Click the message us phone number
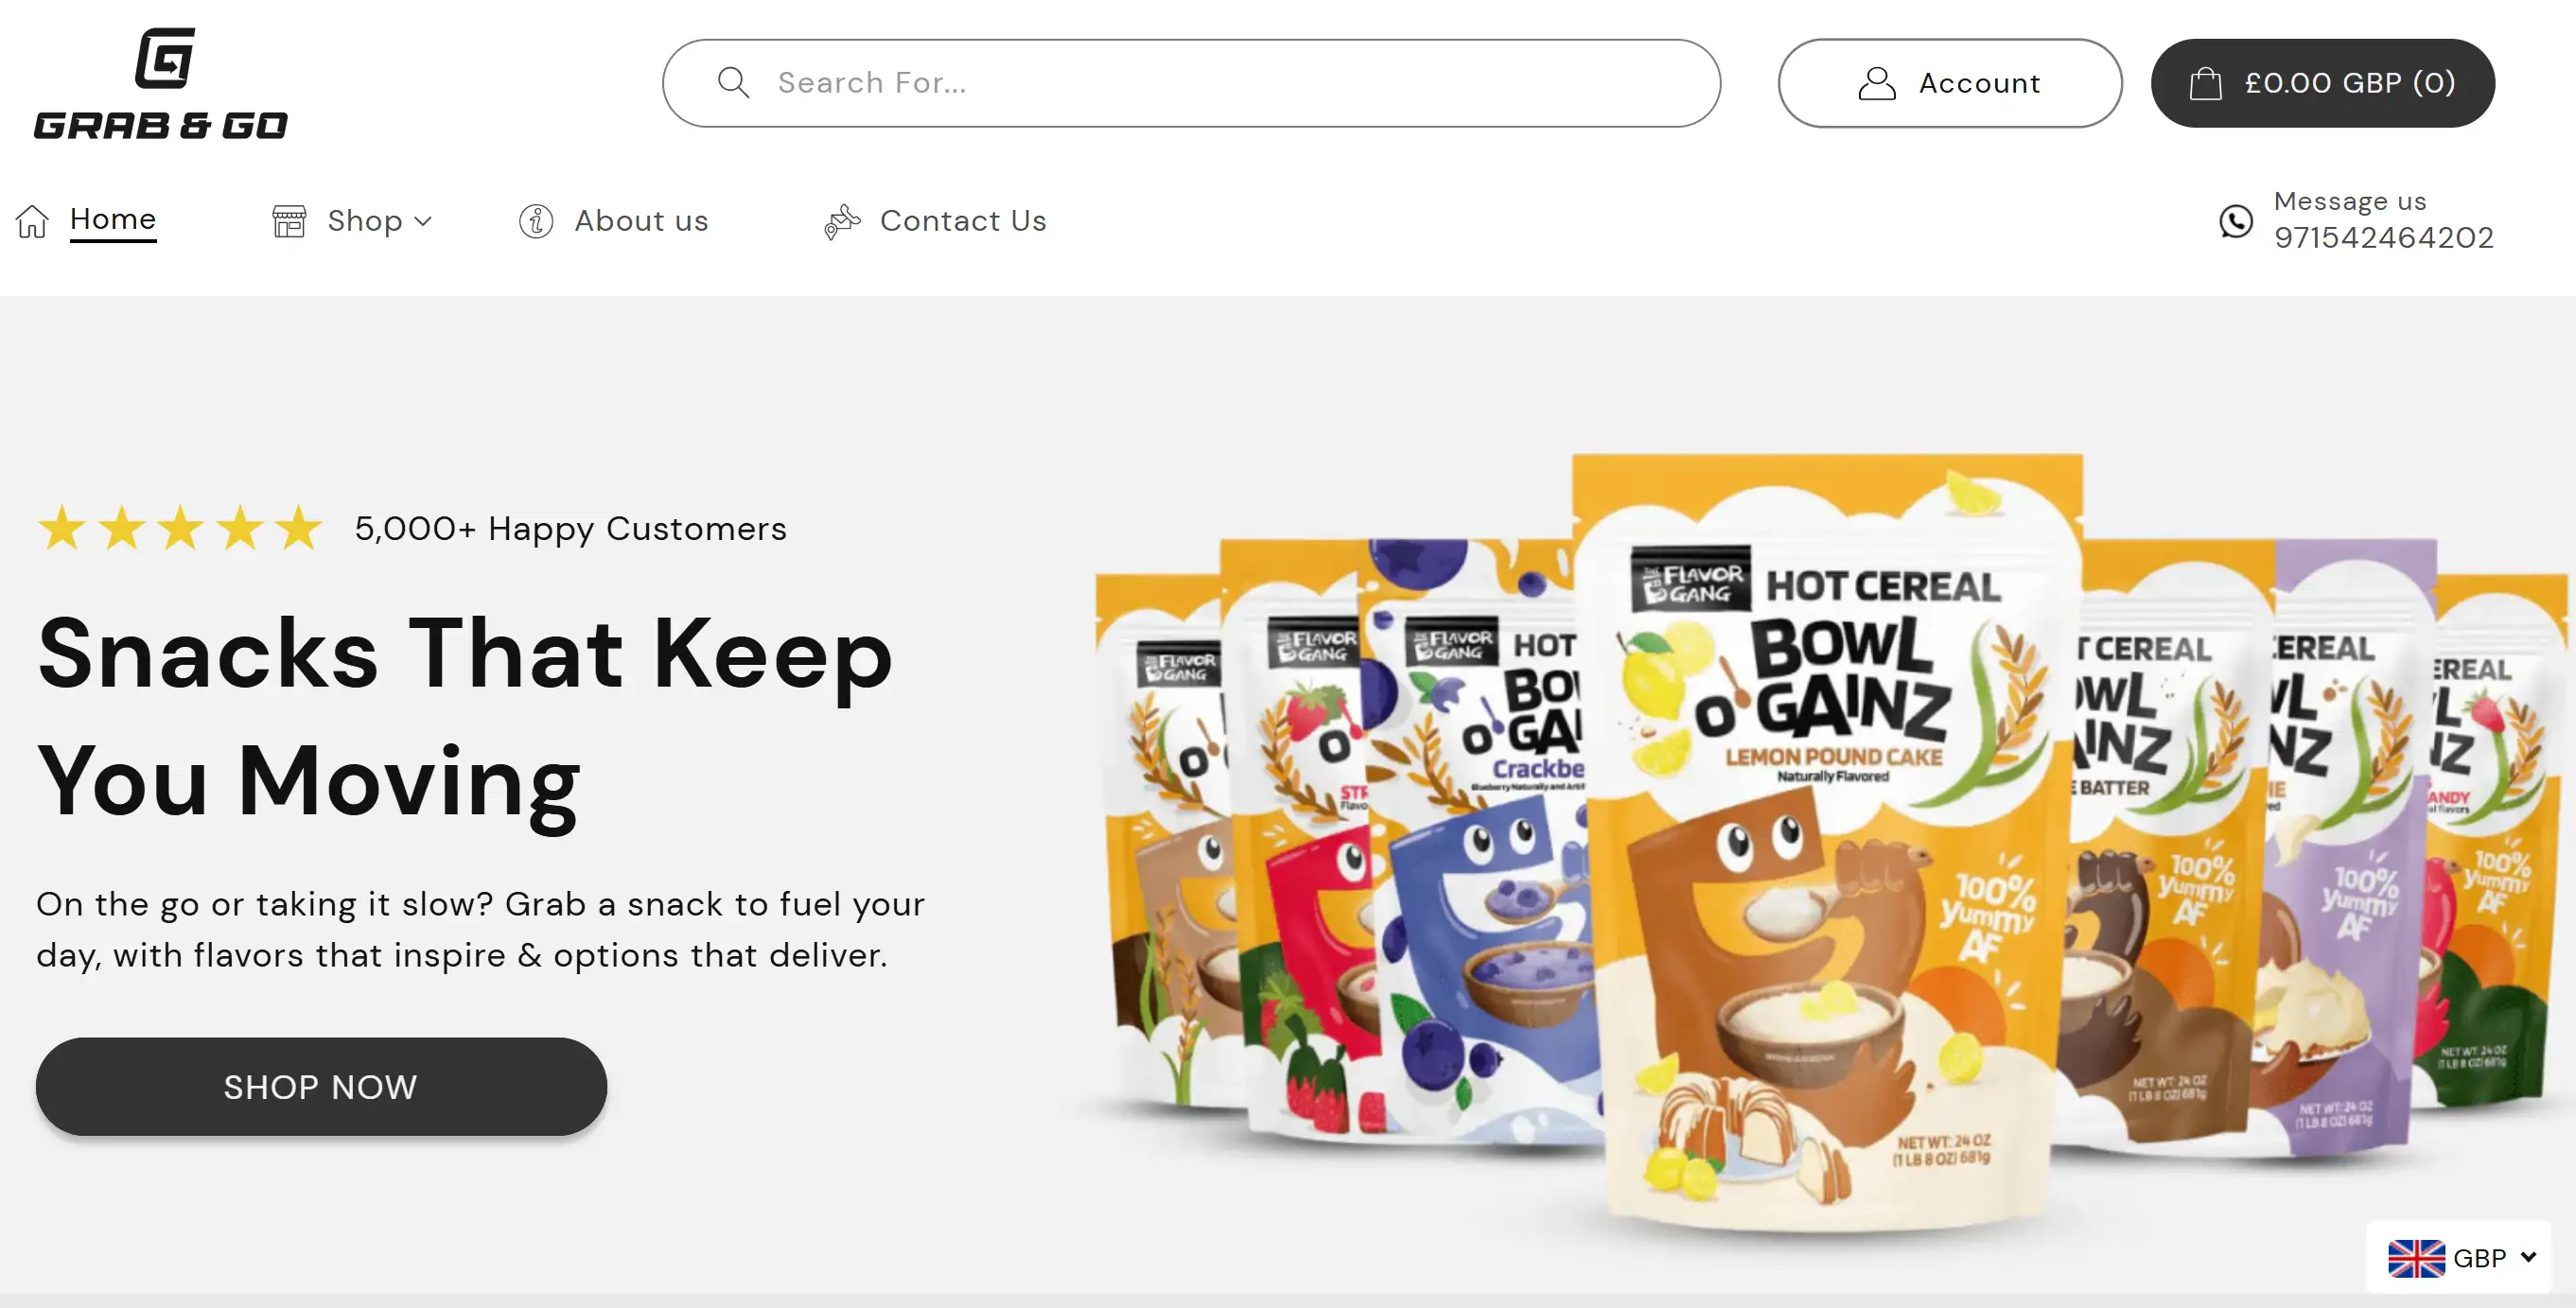2576x1308 pixels. coord(2383,238)
